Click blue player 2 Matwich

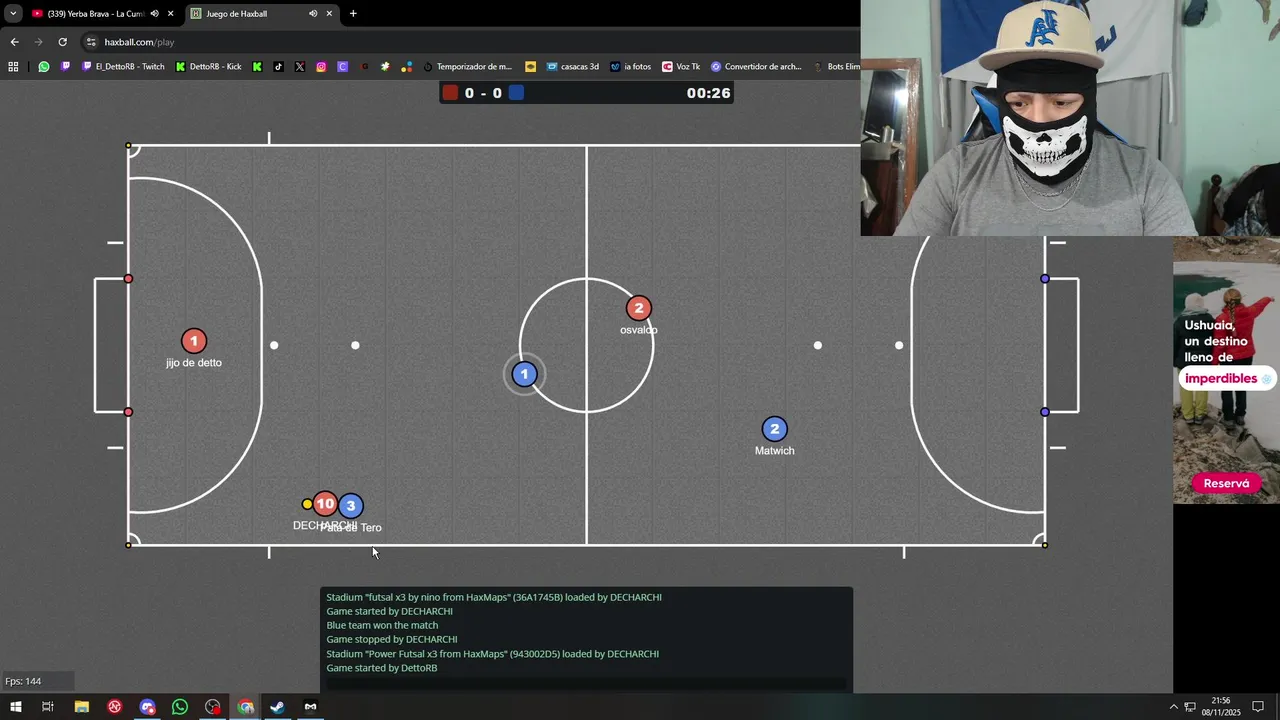pyautogui.click(x=774, y=429)
